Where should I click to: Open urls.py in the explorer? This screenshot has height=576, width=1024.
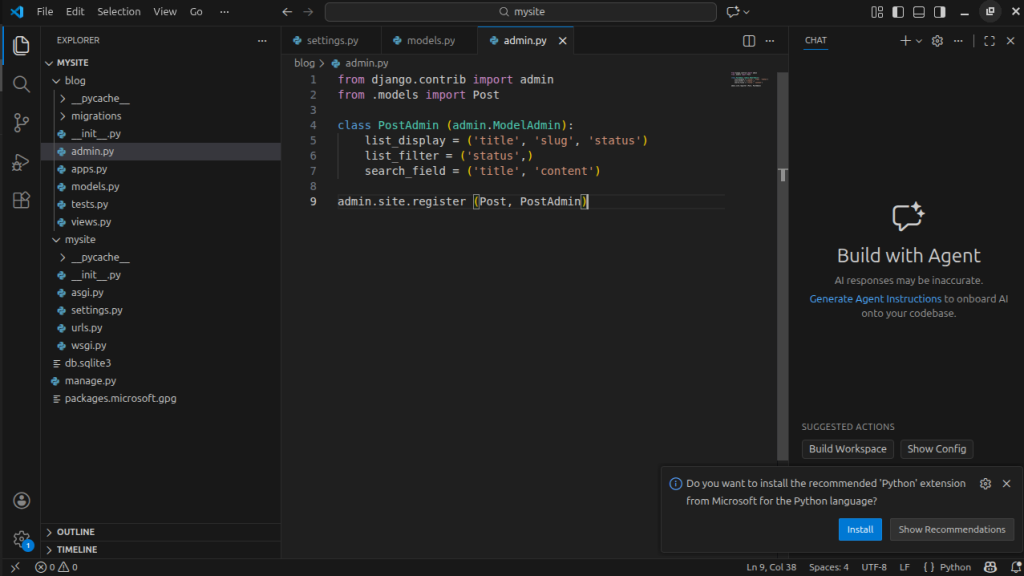[86, 328]
